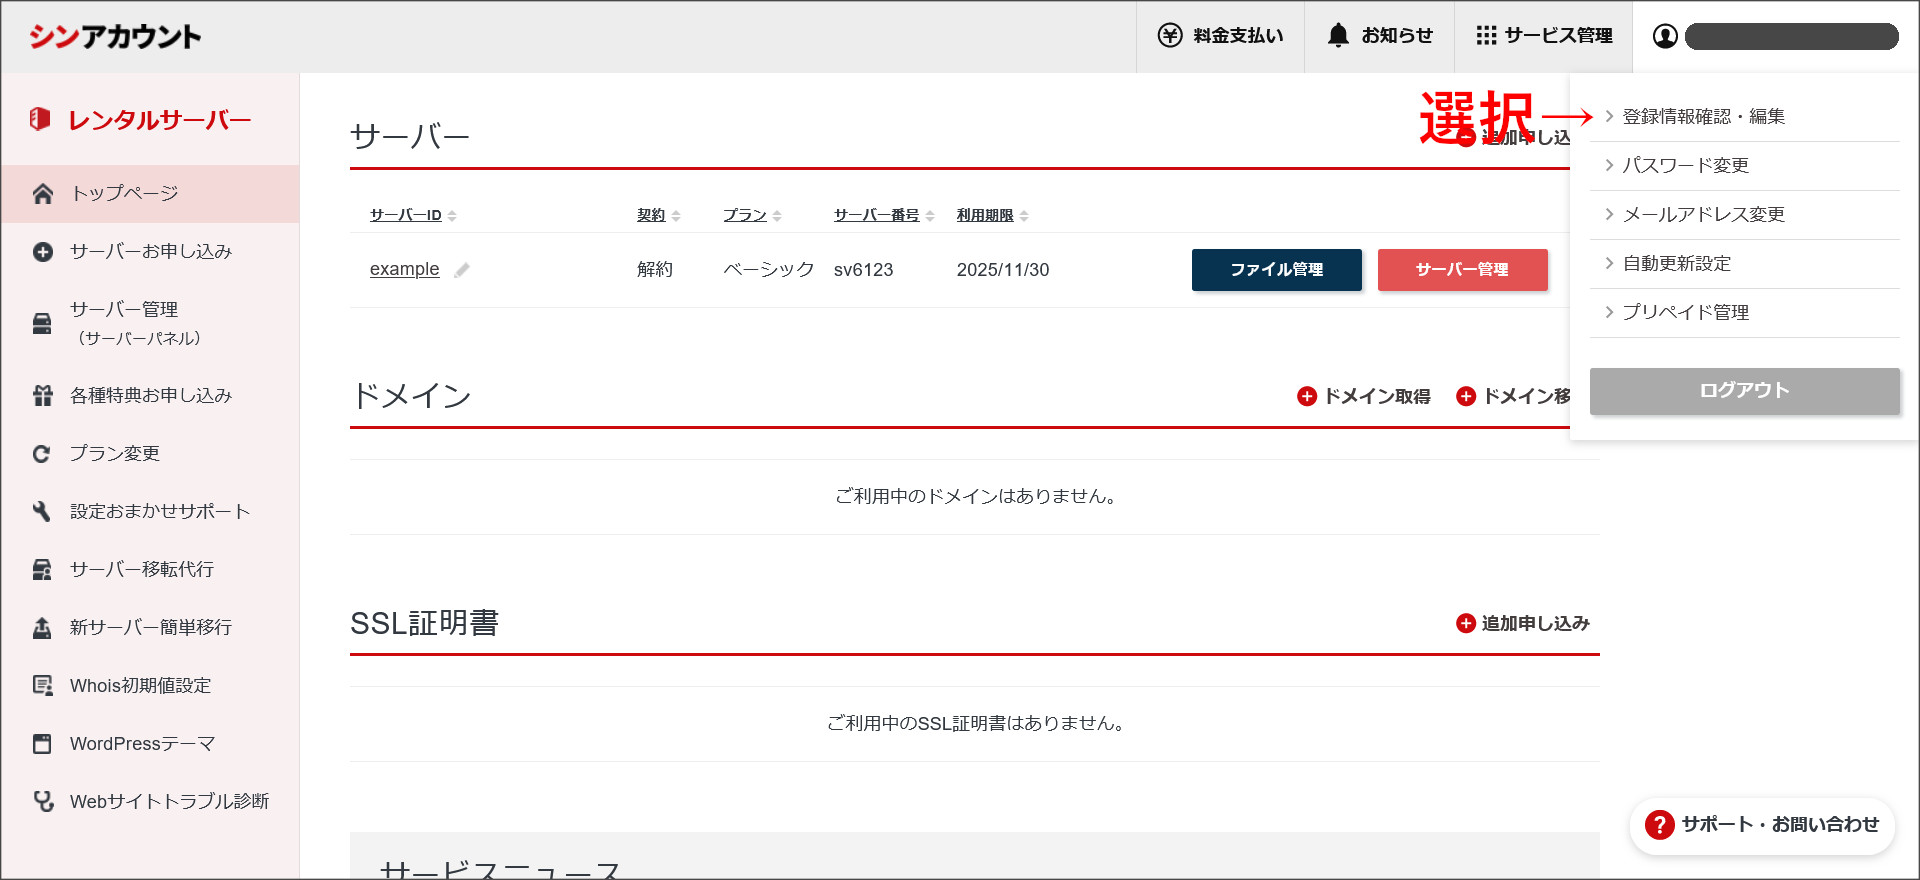Click the ログアウト button
The height and width of the screenshot is (880, 1920).
(x=1744, y=391)
